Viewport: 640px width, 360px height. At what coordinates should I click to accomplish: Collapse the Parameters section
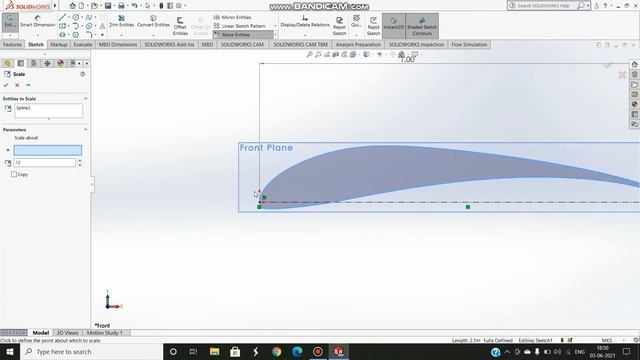[x=85, y=129]
